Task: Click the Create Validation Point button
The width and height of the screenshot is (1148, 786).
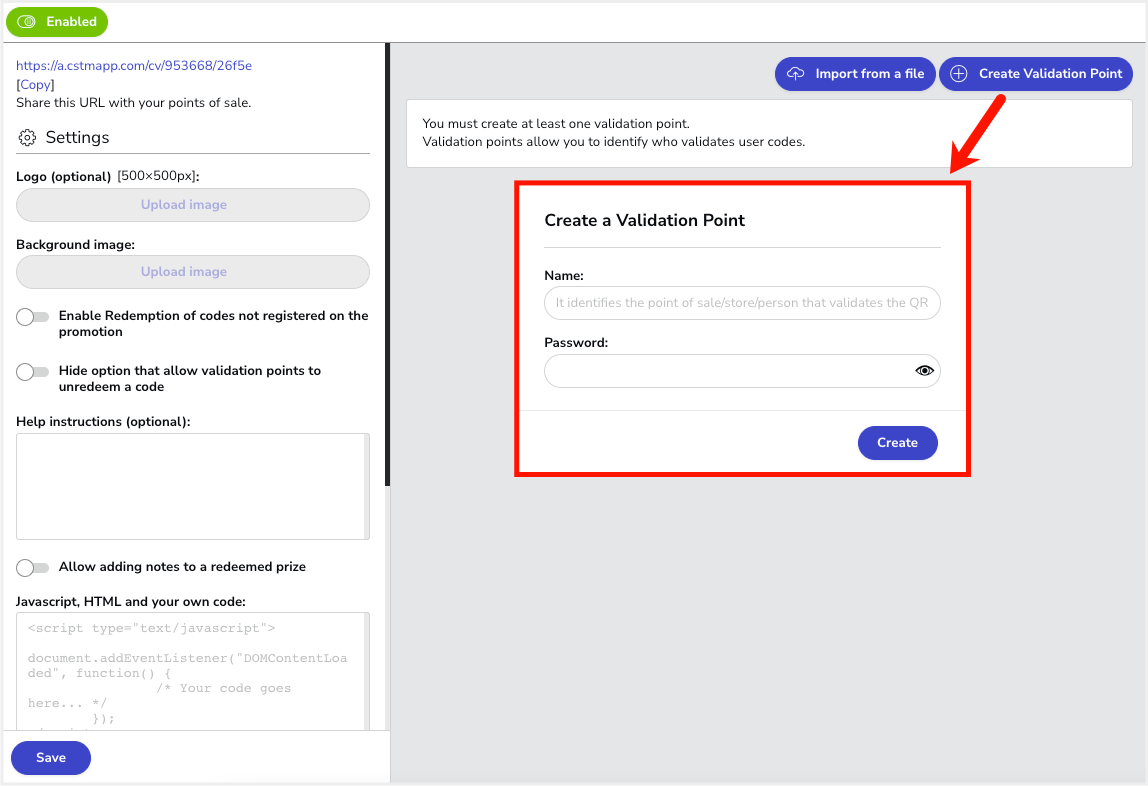Action: click(1036, 73)
